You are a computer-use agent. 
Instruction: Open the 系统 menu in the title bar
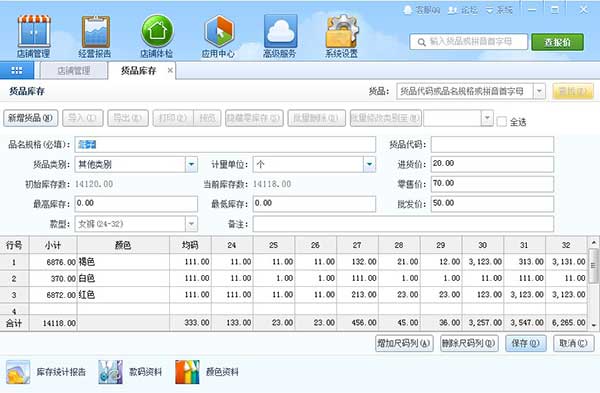(499, 10)
